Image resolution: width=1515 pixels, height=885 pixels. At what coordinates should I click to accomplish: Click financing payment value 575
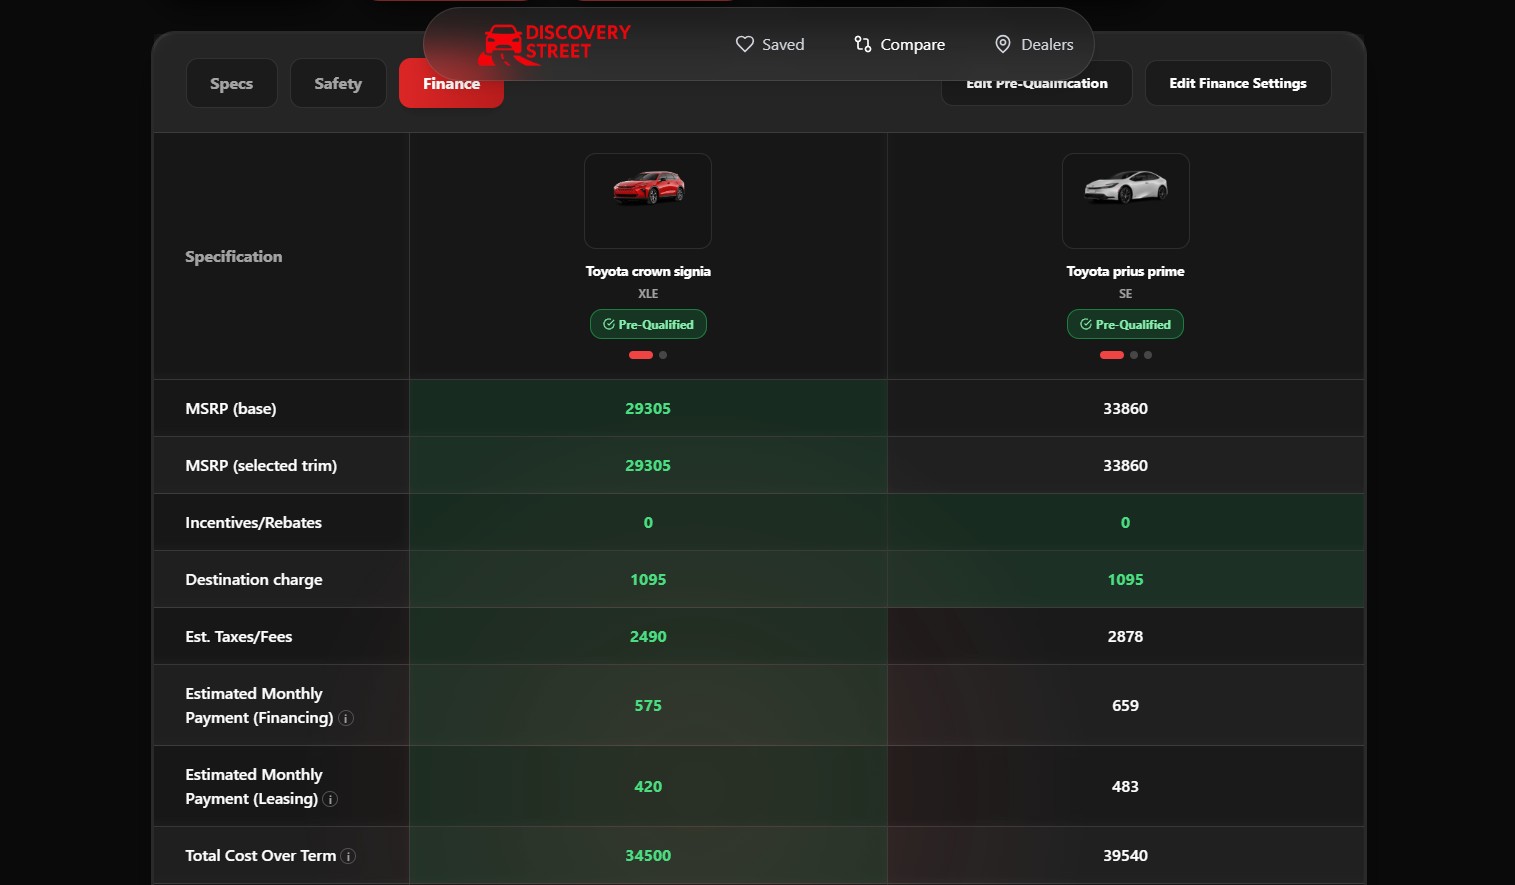coord(648,705)
